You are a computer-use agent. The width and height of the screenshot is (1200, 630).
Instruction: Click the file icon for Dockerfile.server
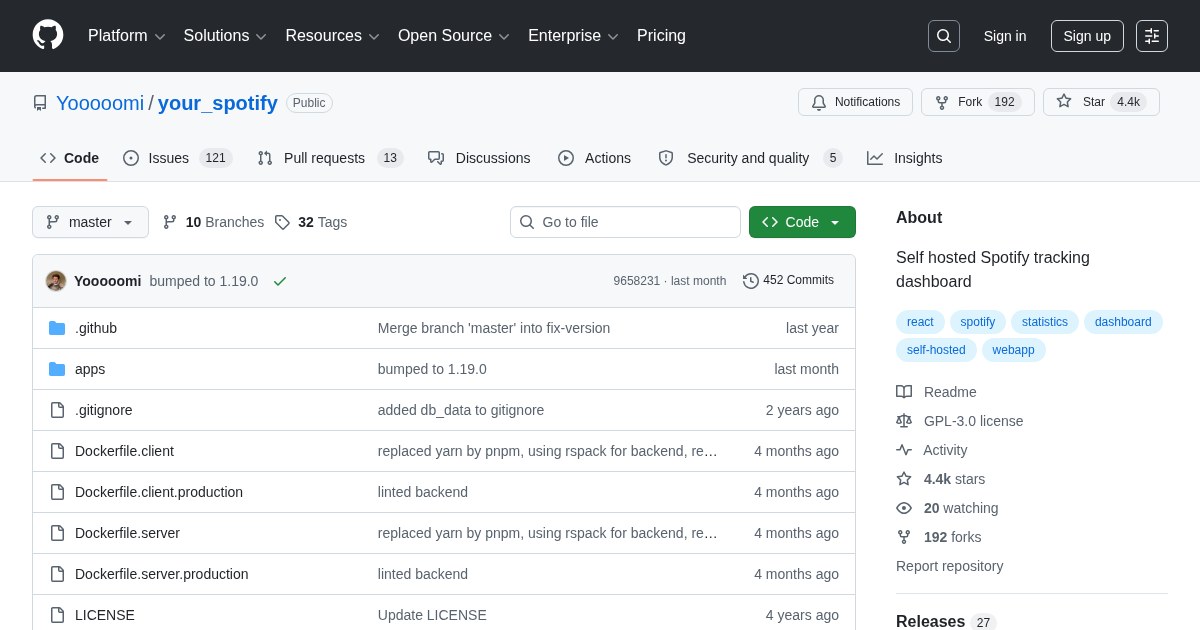pyautogui.click(x=57, y=533)
